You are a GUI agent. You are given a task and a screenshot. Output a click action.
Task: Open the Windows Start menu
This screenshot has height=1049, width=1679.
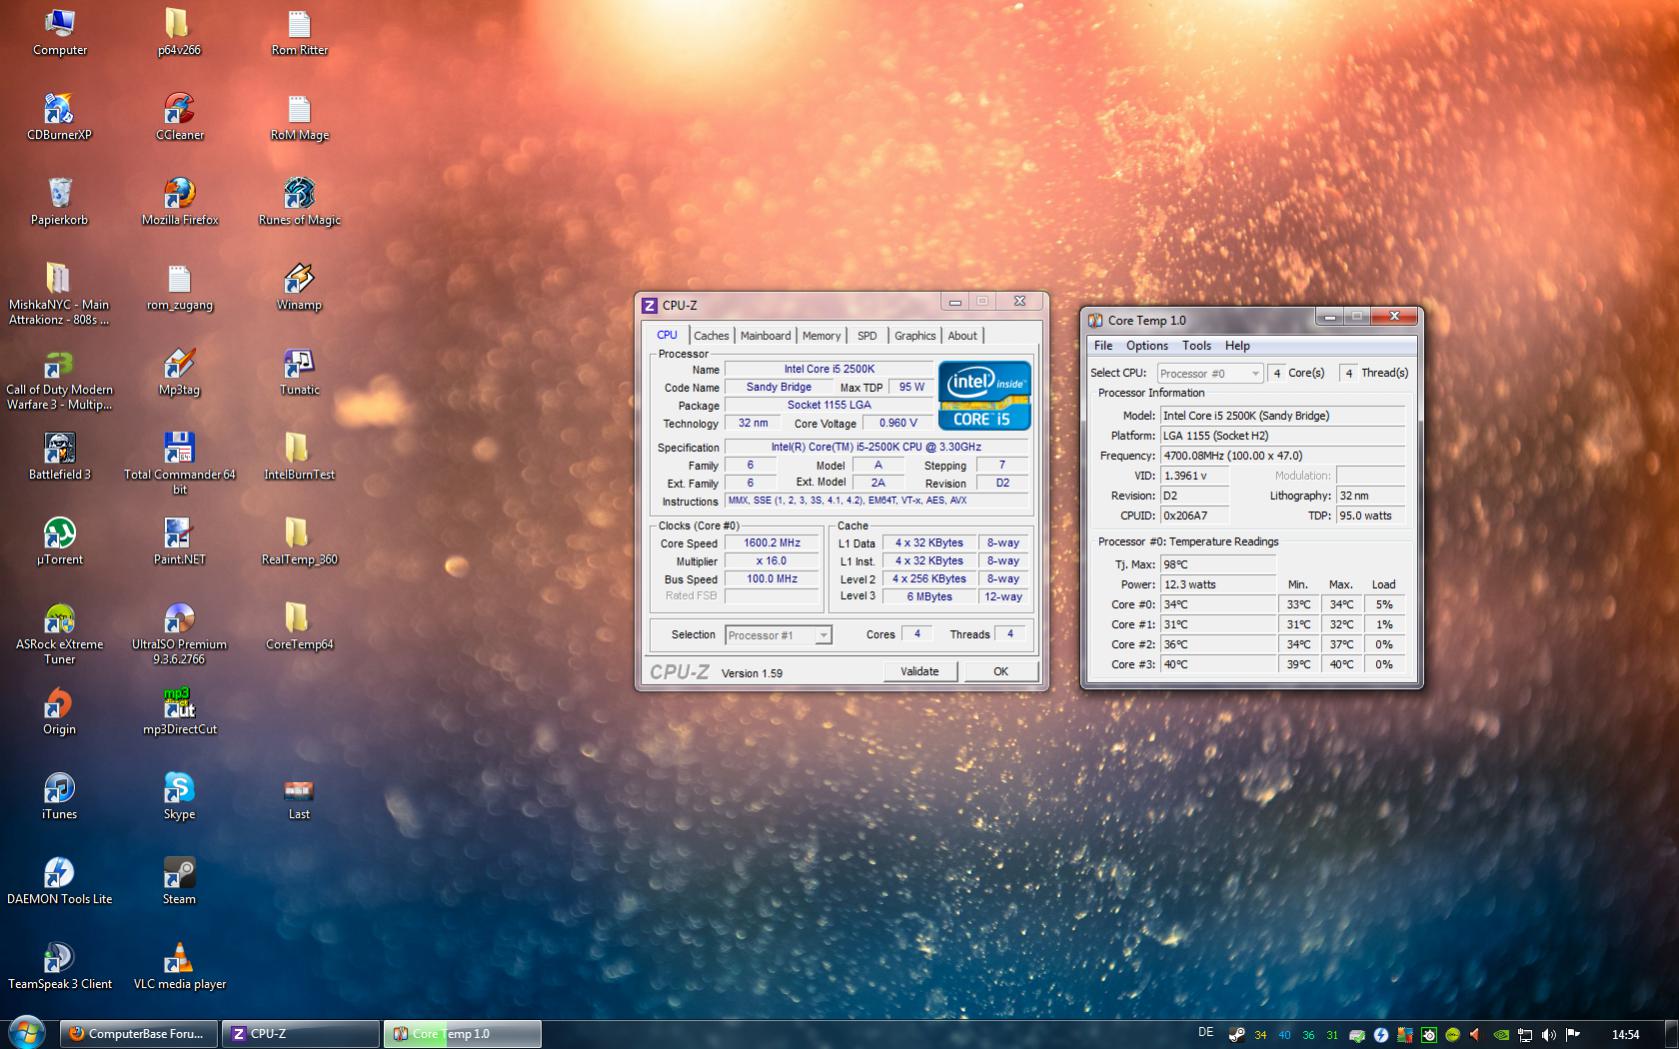coord(27,1033)
